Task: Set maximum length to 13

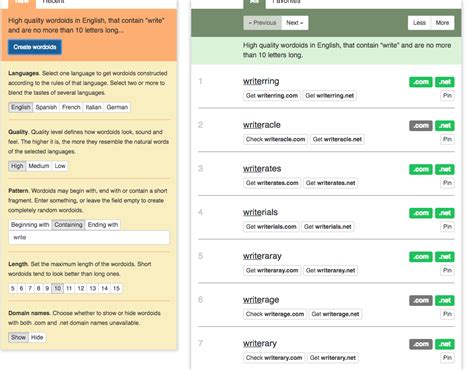Action: tap(93, 288)
